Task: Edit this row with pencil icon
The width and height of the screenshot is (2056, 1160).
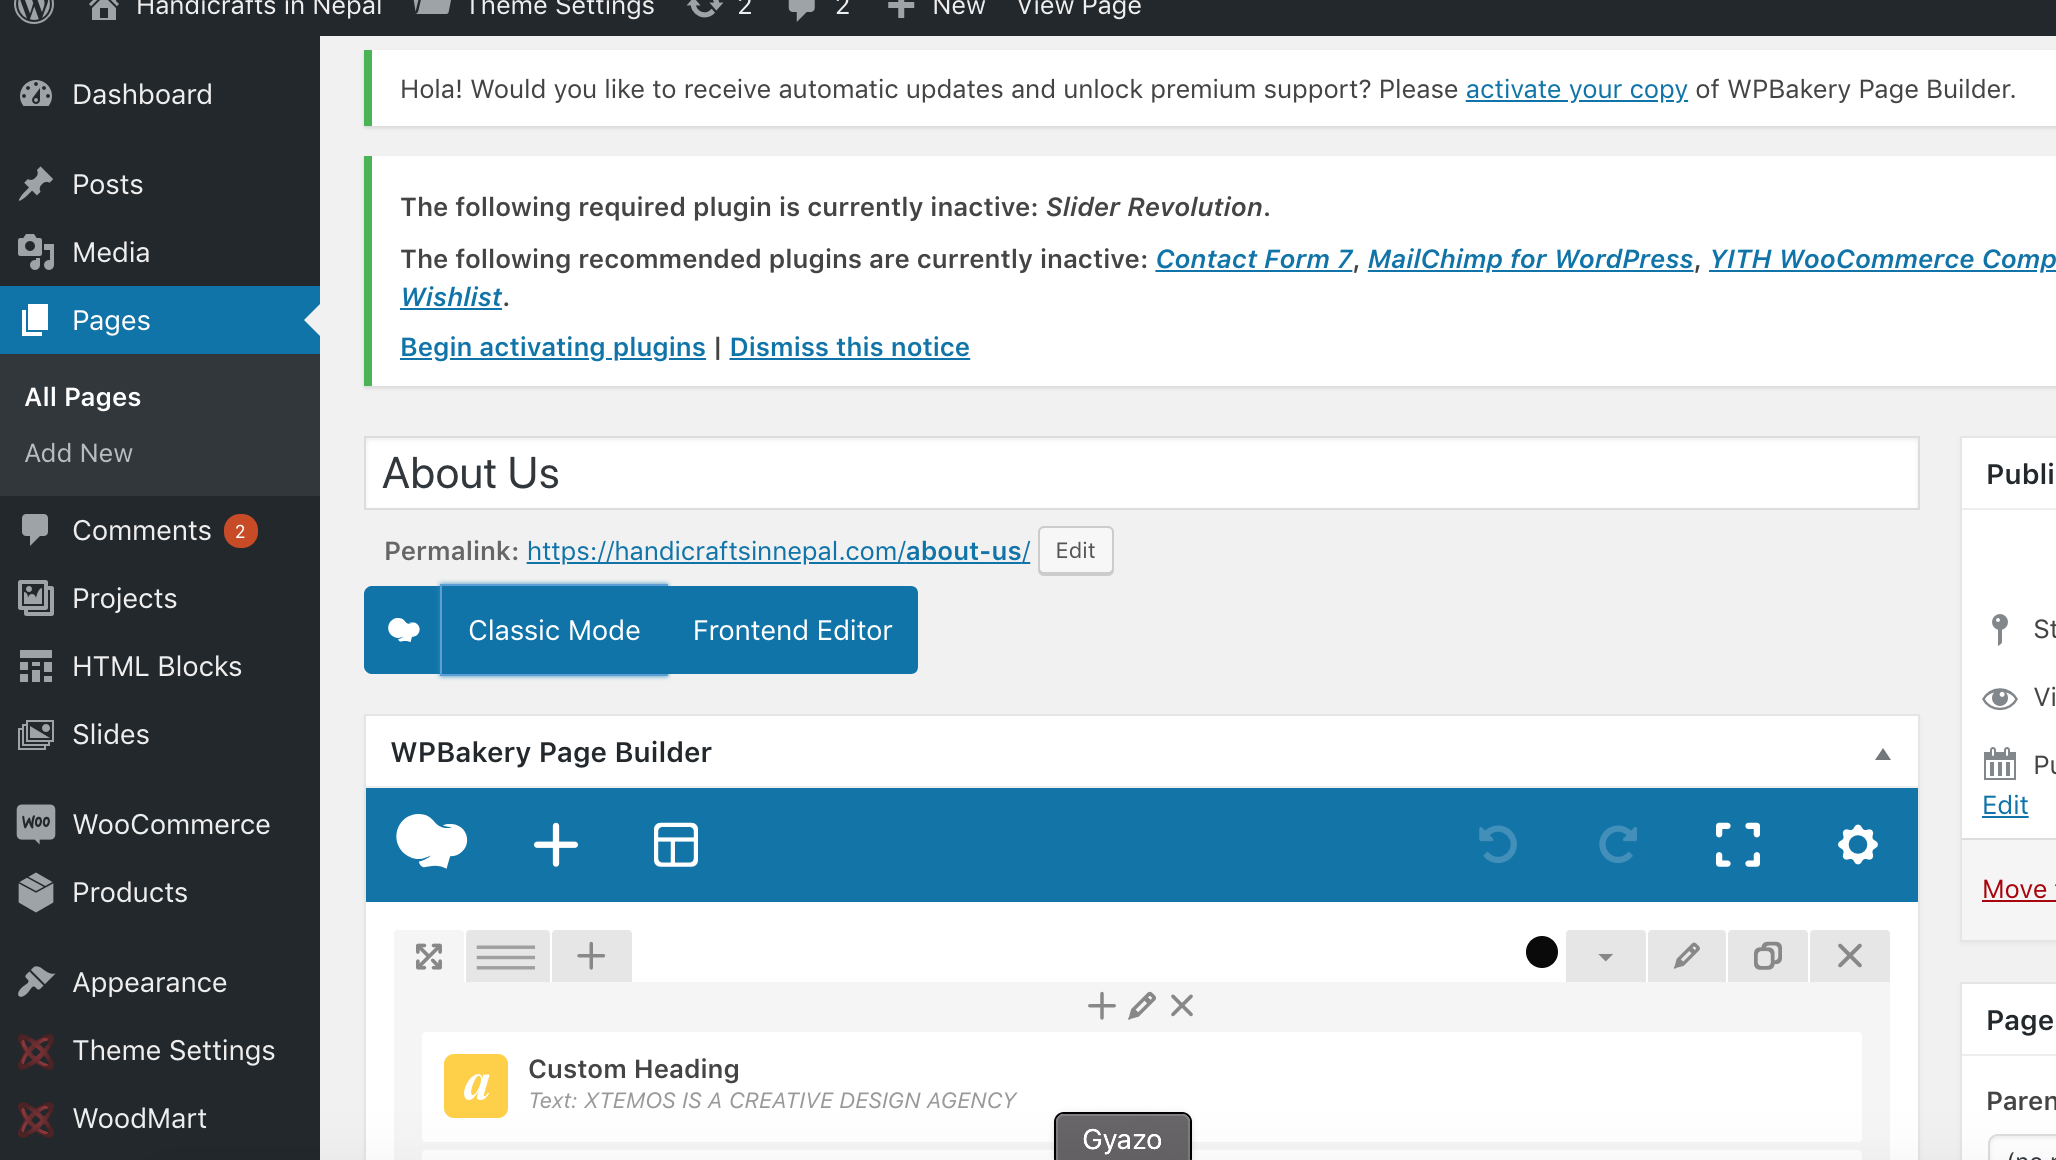Action: [1687, 956]
